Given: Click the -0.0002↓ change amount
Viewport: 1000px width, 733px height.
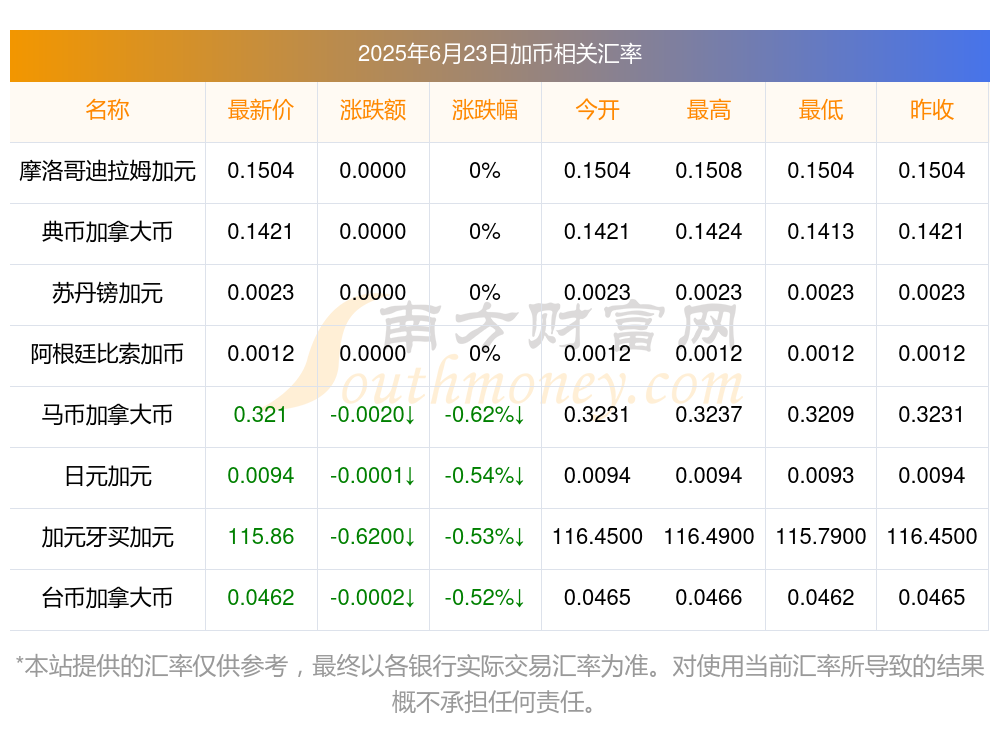Looking at the screenshot, I should click(x=372, y=597).
